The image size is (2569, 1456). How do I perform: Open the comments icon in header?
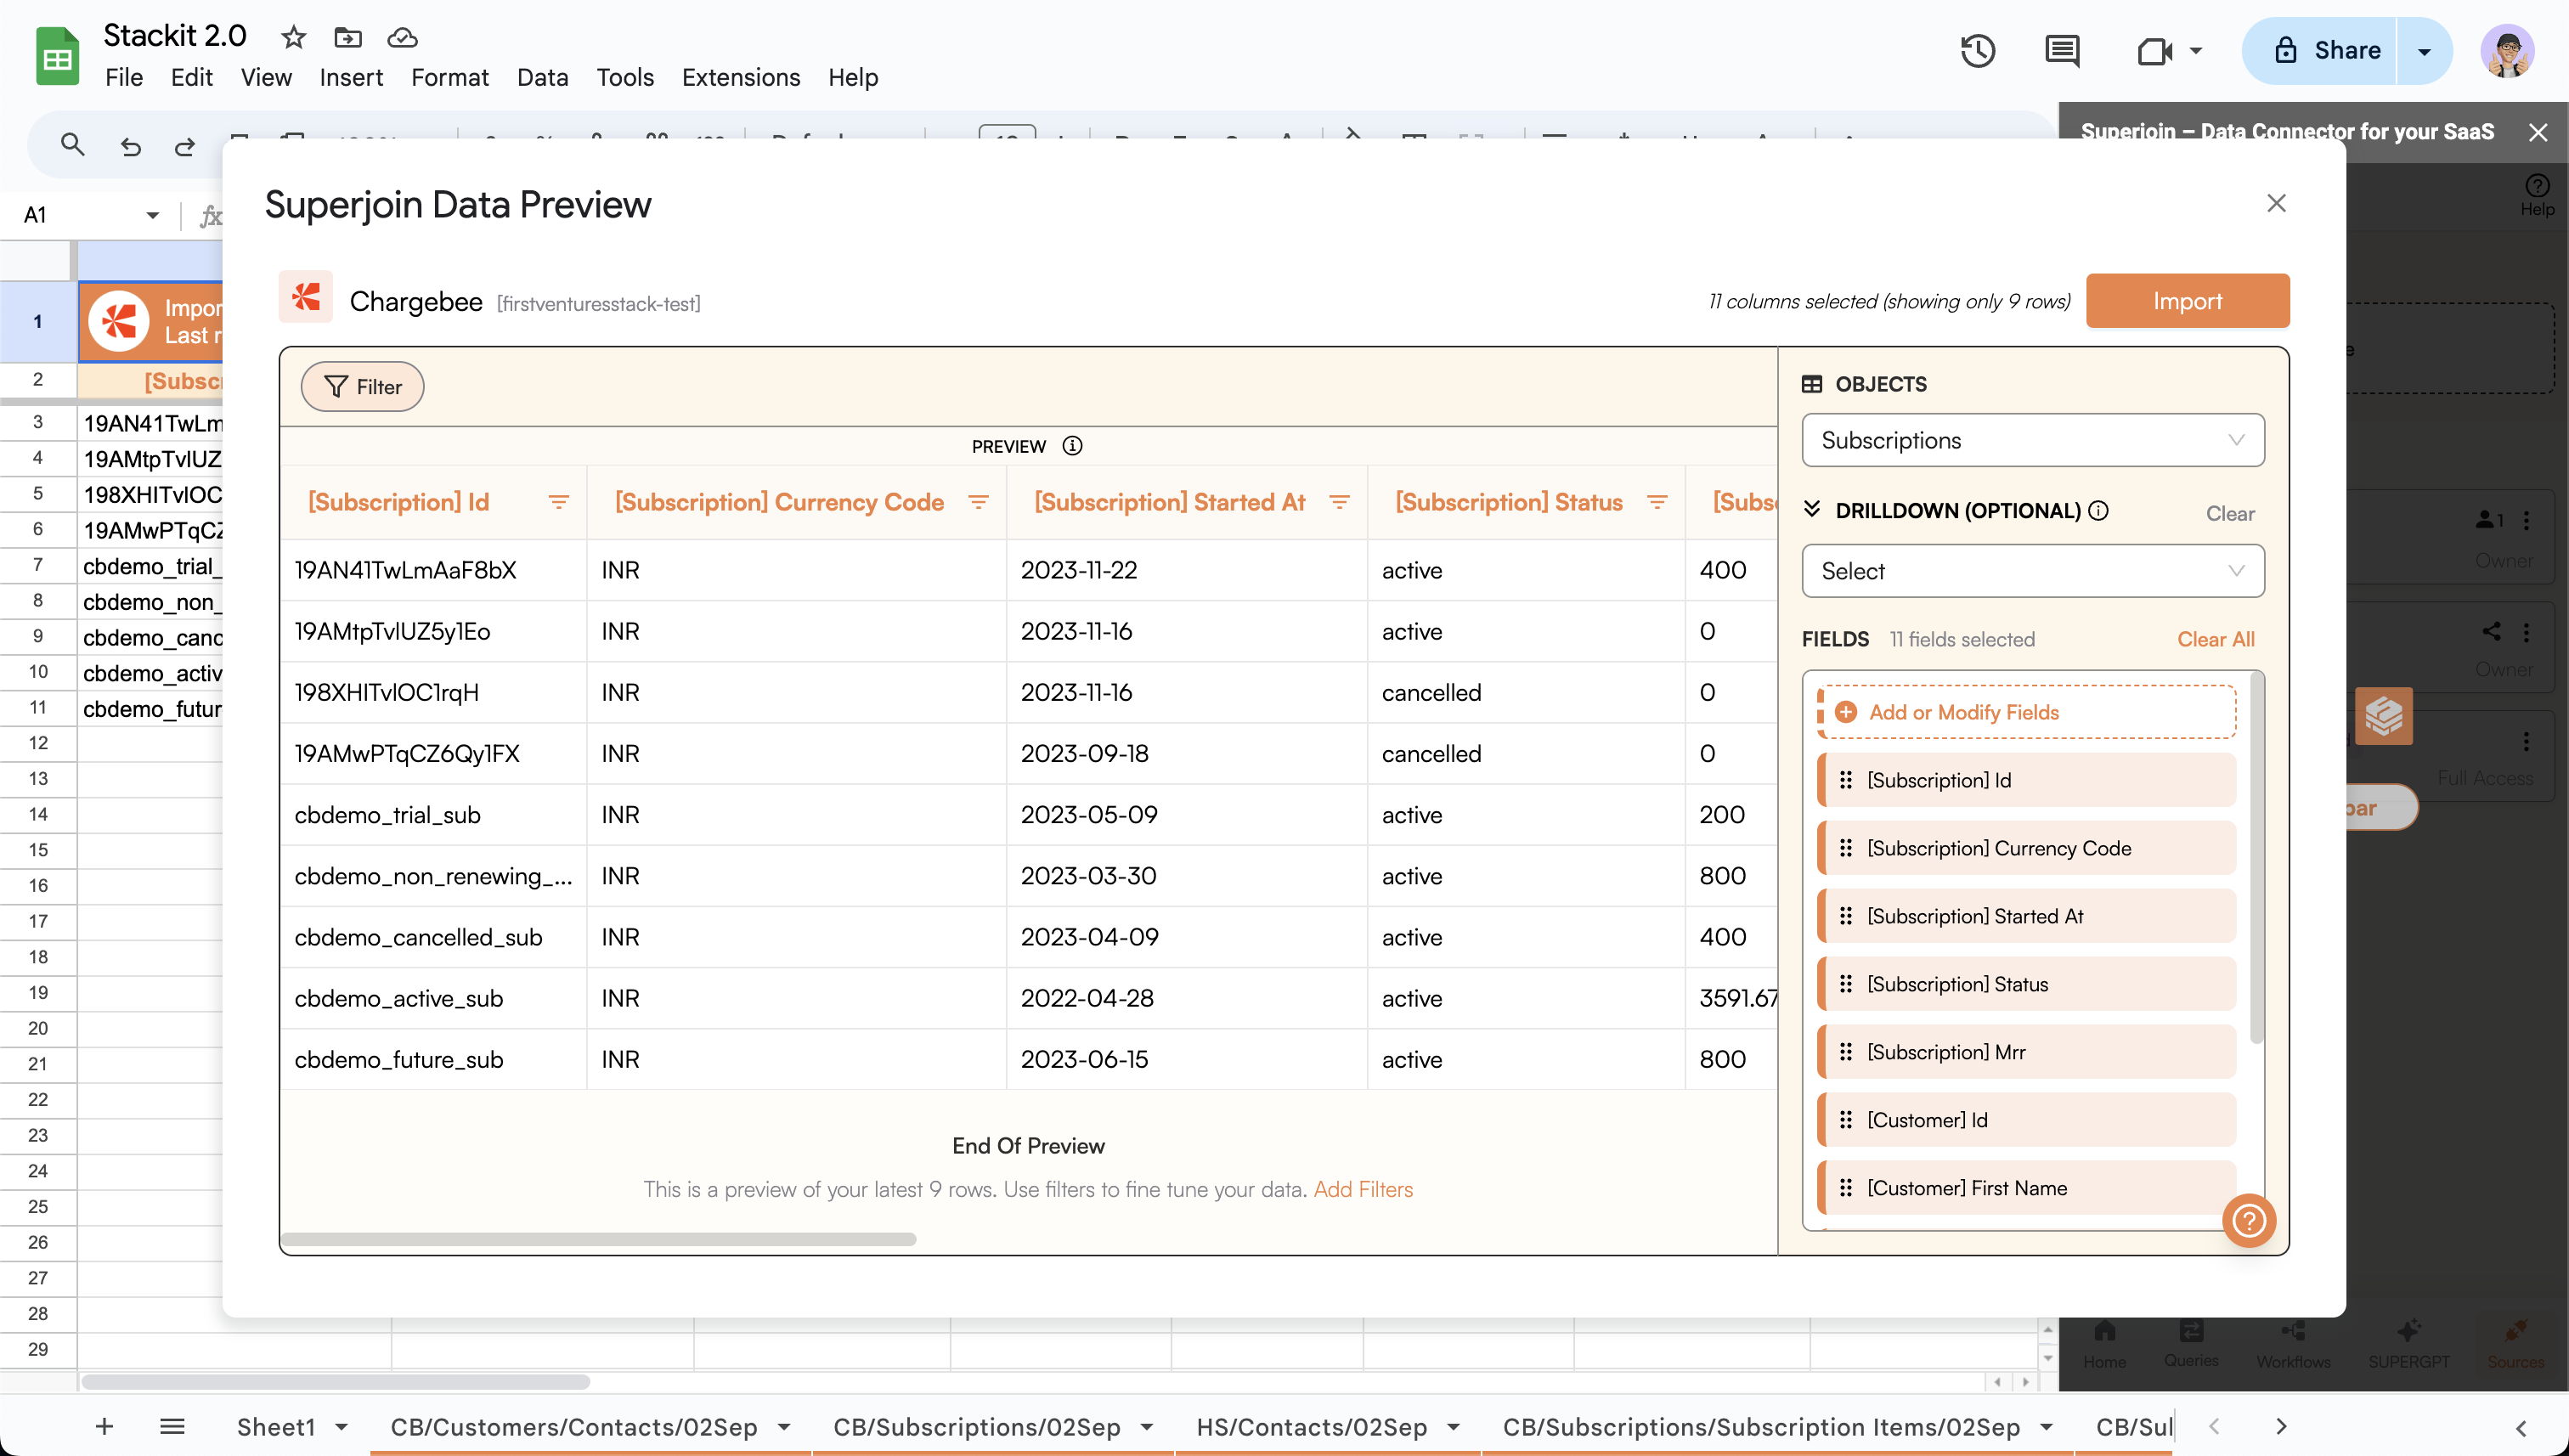2062,50
